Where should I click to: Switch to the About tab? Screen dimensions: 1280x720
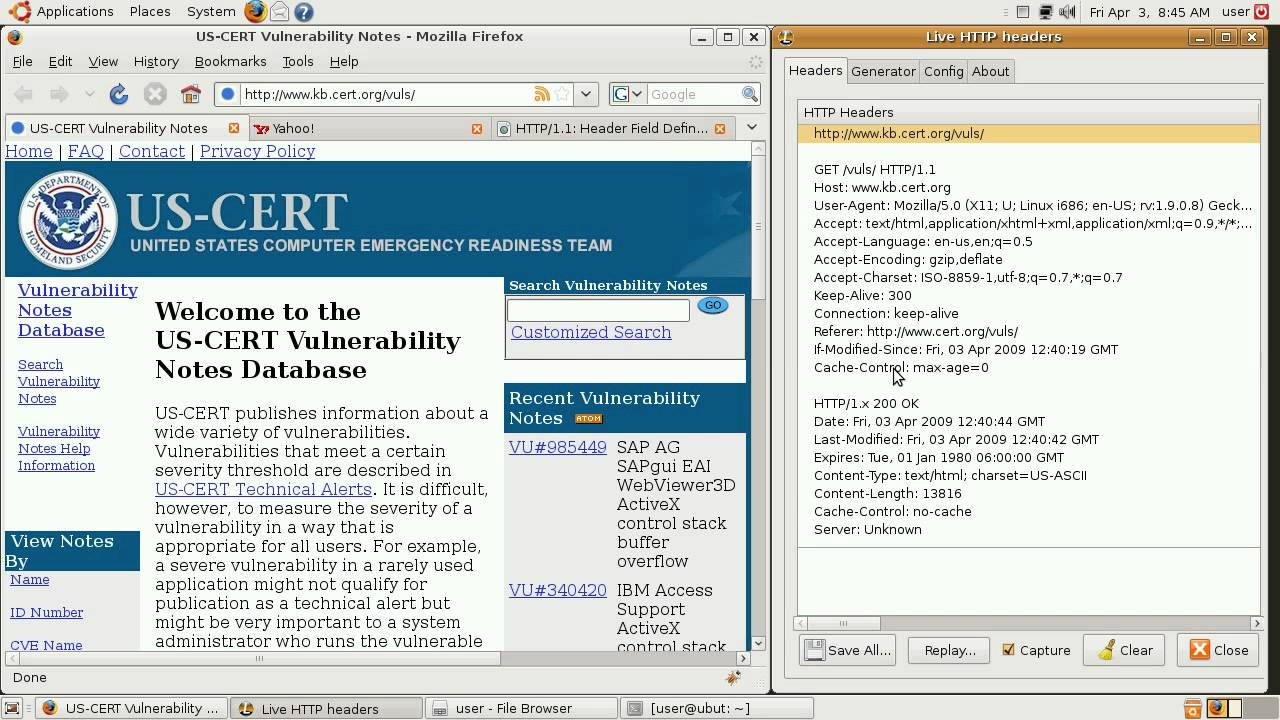(990, 71)
